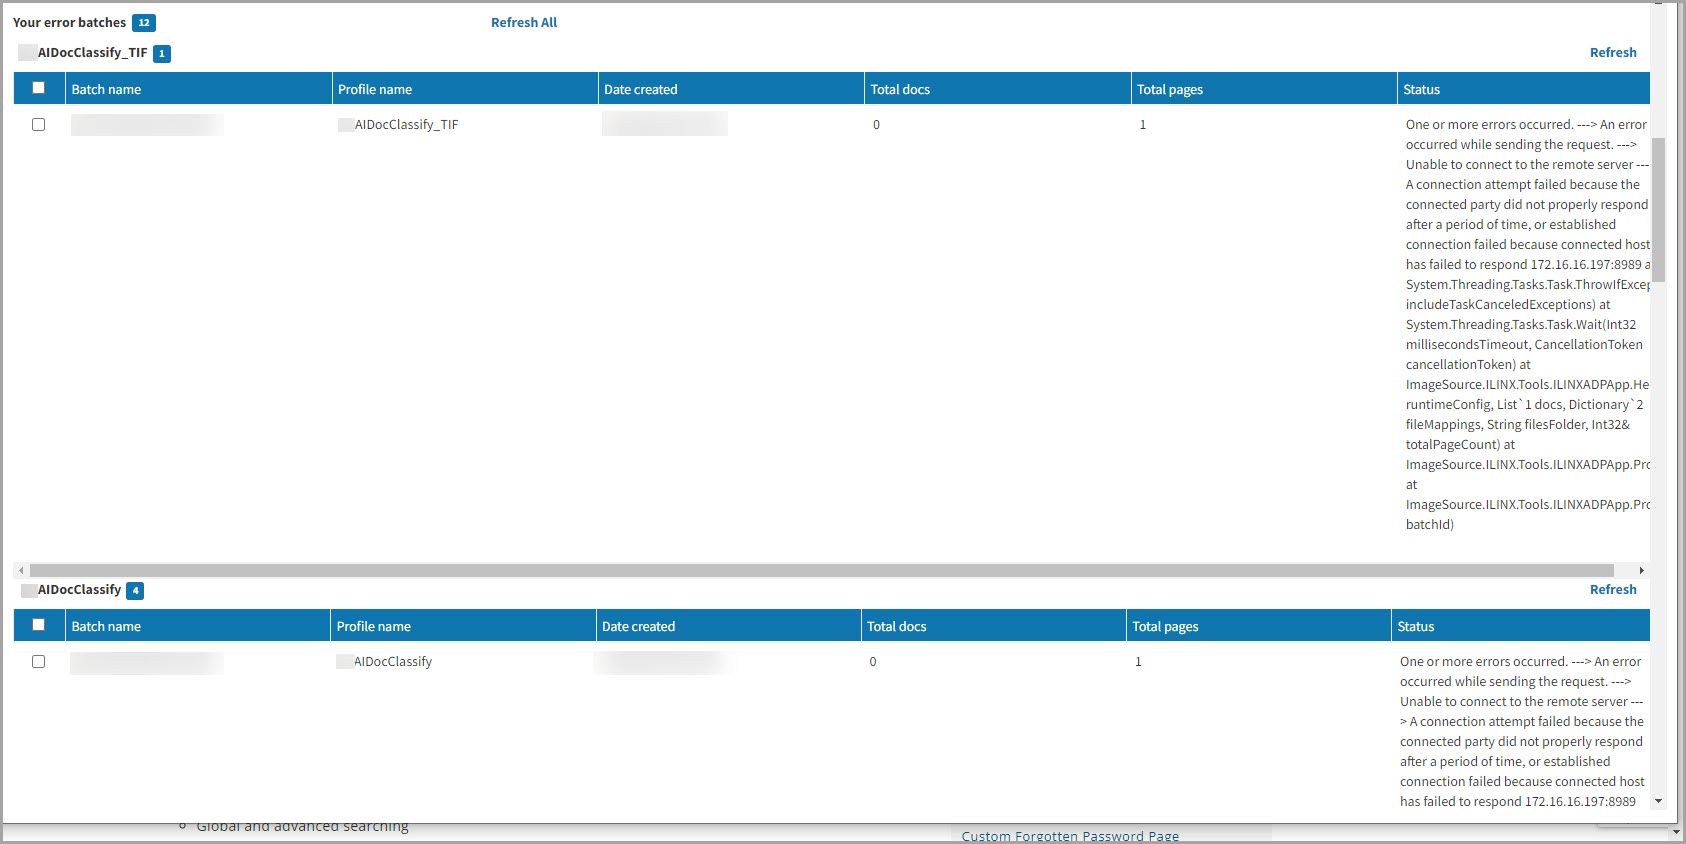Expand the AIDocClassify_TIF group heading
The width and height of the screenshot is (1686, 844).
[92, 53]
